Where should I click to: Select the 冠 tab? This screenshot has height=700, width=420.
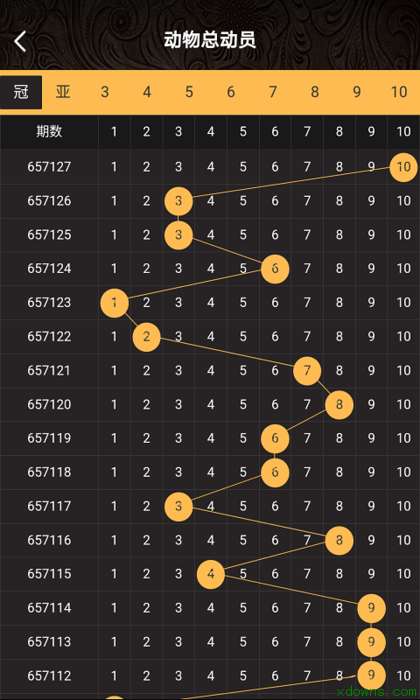(x=21, y=92)
